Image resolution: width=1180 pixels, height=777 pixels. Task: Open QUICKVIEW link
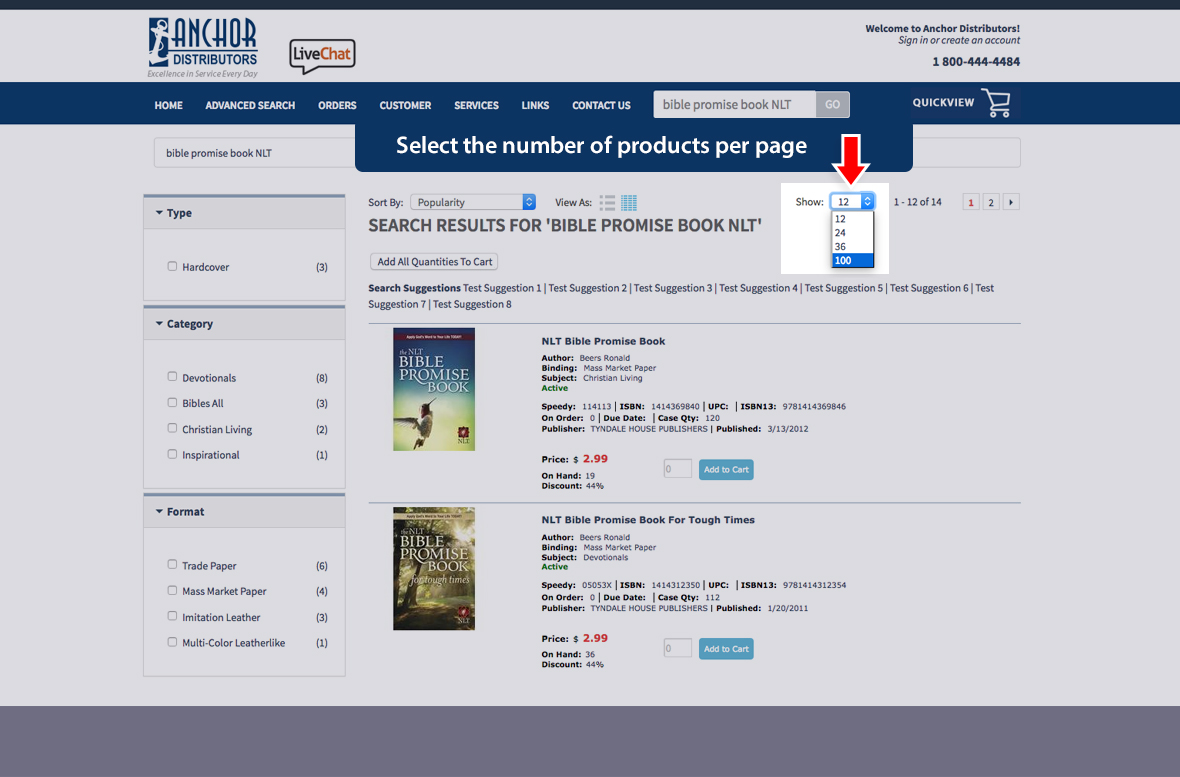coord(943,102)
